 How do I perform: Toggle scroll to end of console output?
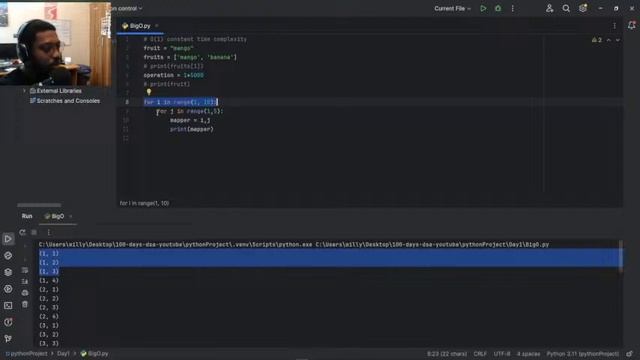(x=25, y=281)
